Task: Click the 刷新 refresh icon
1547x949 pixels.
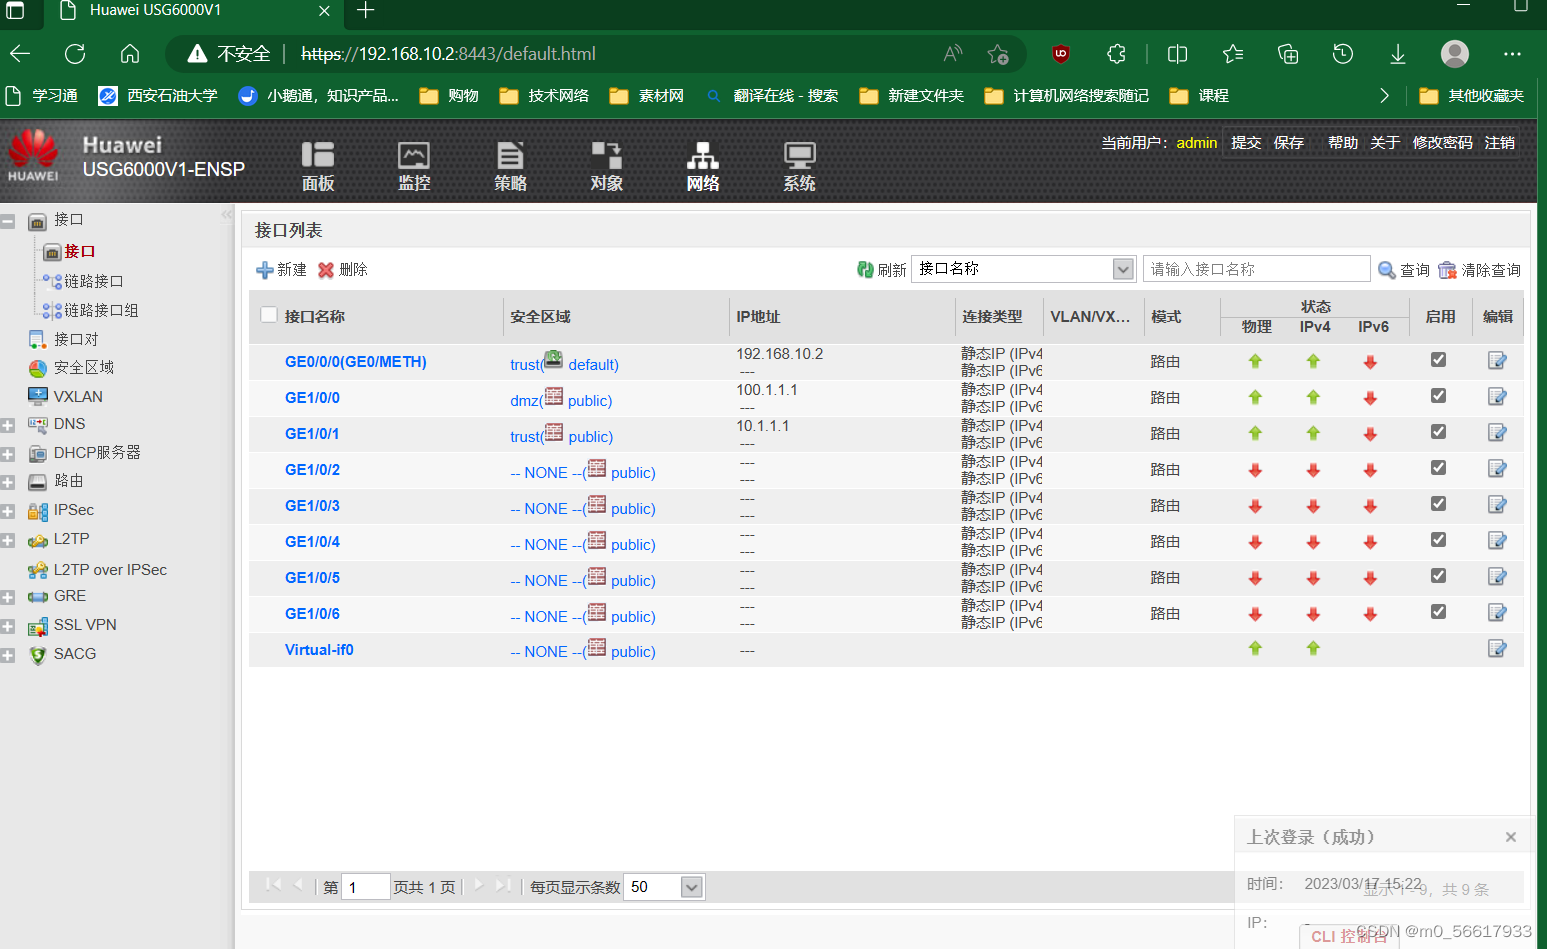Action: (865, 270)
